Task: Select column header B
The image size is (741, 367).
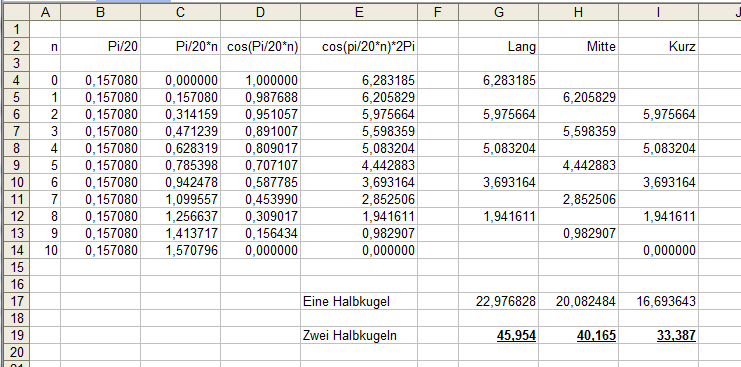Action: pyautogui.click(x=101, y=13)
